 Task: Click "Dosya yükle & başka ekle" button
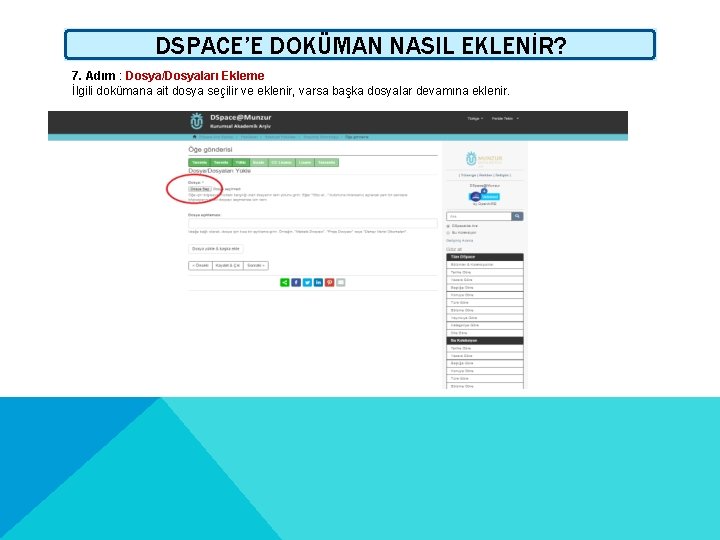(x=216, y=249)
